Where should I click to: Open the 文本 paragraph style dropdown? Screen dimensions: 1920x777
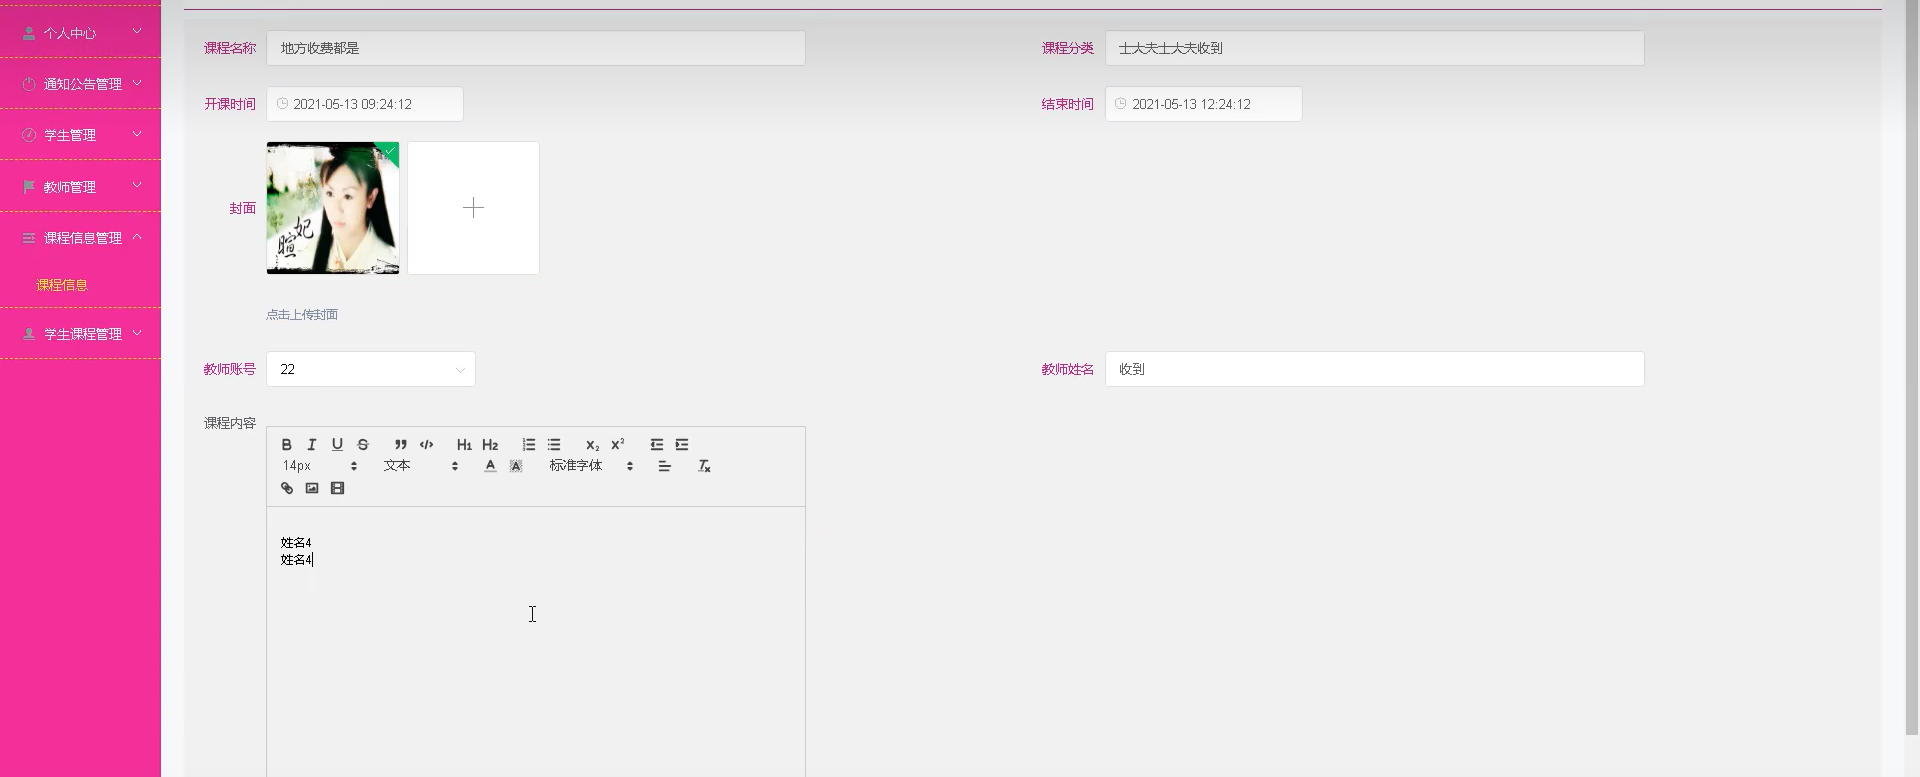(421, 466)
